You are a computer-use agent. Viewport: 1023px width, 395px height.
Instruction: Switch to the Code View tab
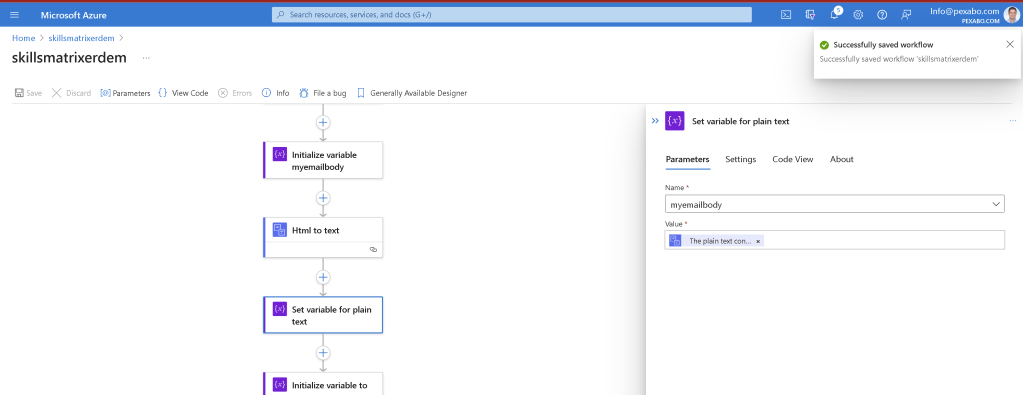coord(793,159)
